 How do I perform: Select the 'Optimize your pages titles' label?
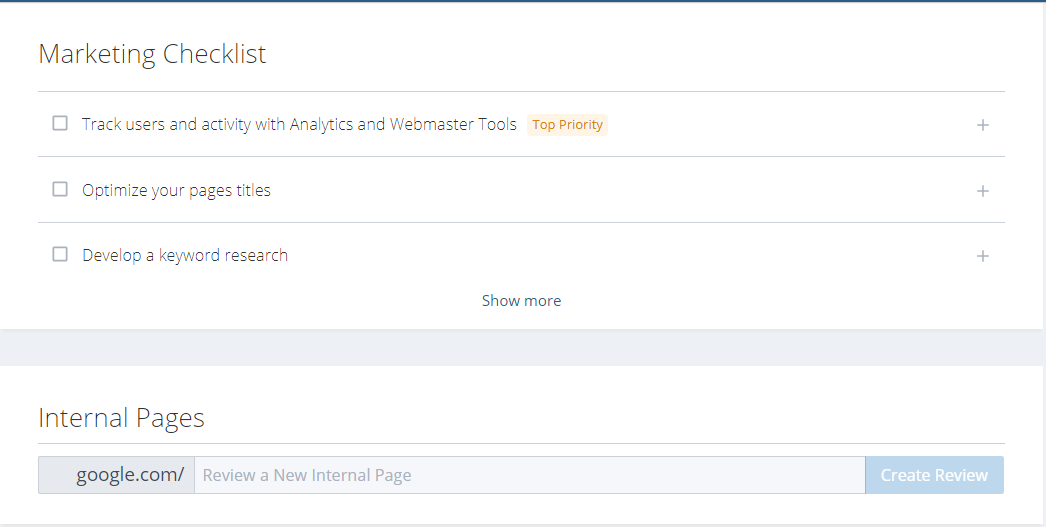(x=176, y=190)
